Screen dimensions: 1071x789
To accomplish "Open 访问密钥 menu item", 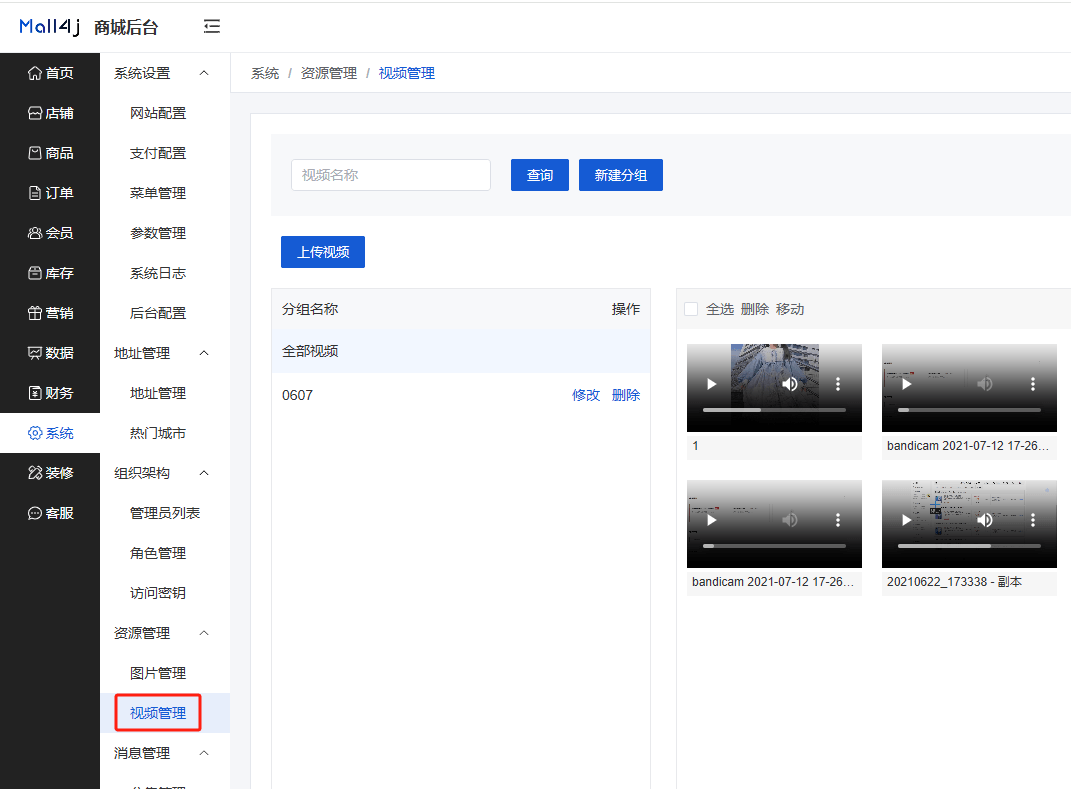I will coord(158,593).
